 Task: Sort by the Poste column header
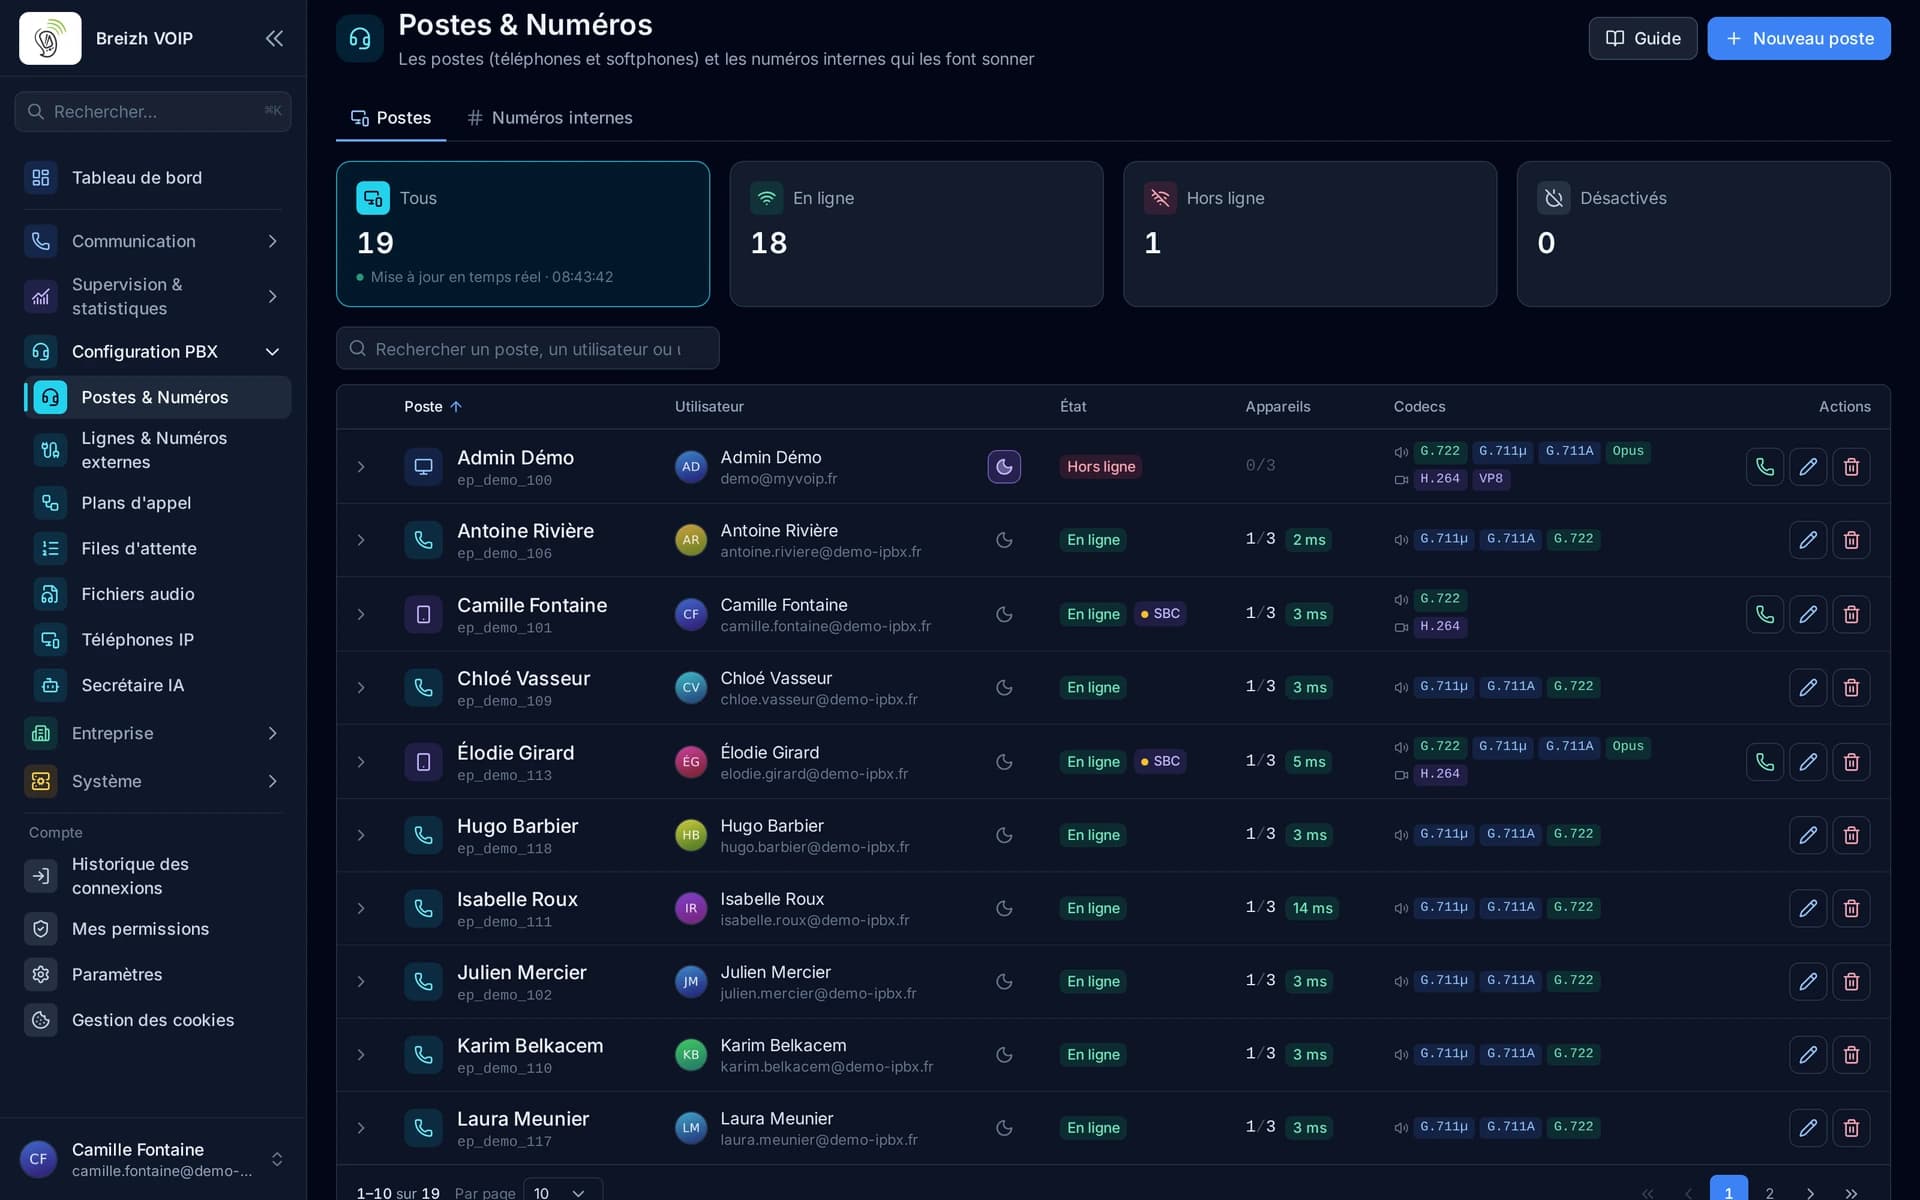tap(433, 407)
